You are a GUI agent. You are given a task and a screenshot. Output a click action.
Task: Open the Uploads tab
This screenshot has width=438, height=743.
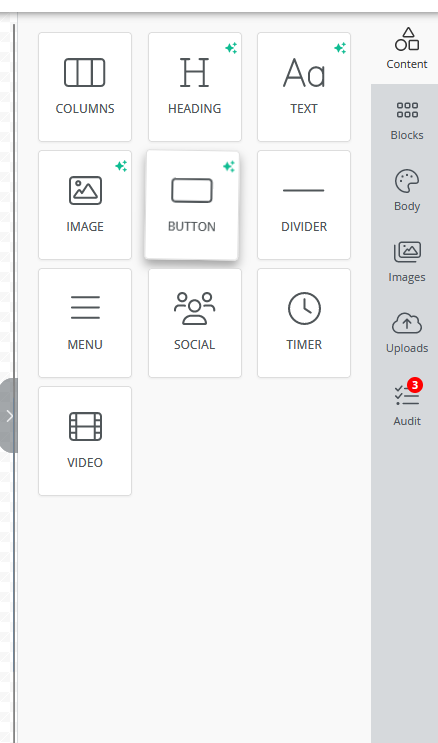click(407, 333)
